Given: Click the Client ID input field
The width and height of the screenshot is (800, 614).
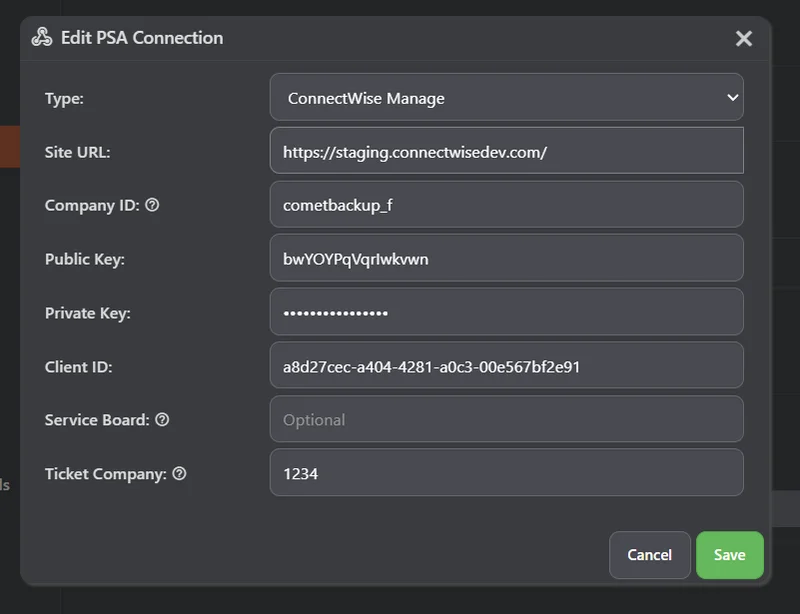Looking at the screenshot, I should click(506, 366).
